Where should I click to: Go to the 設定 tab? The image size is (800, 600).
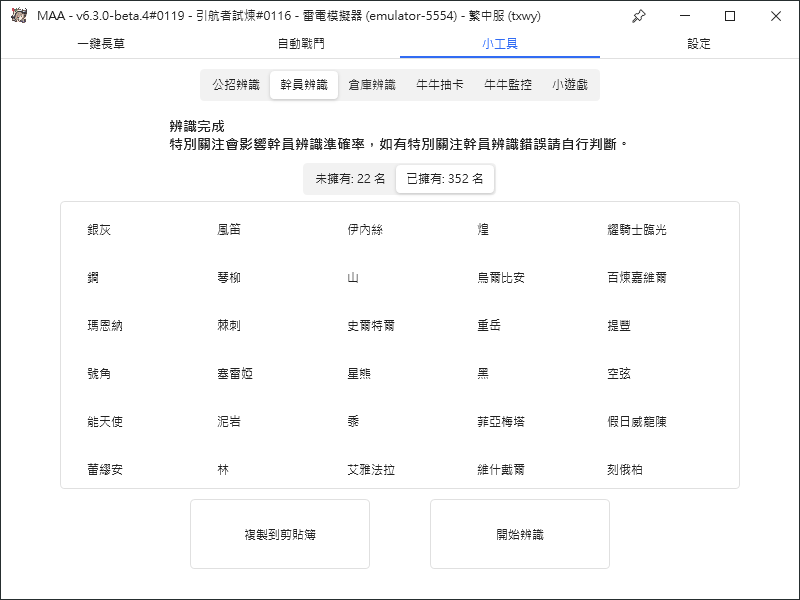699,44
